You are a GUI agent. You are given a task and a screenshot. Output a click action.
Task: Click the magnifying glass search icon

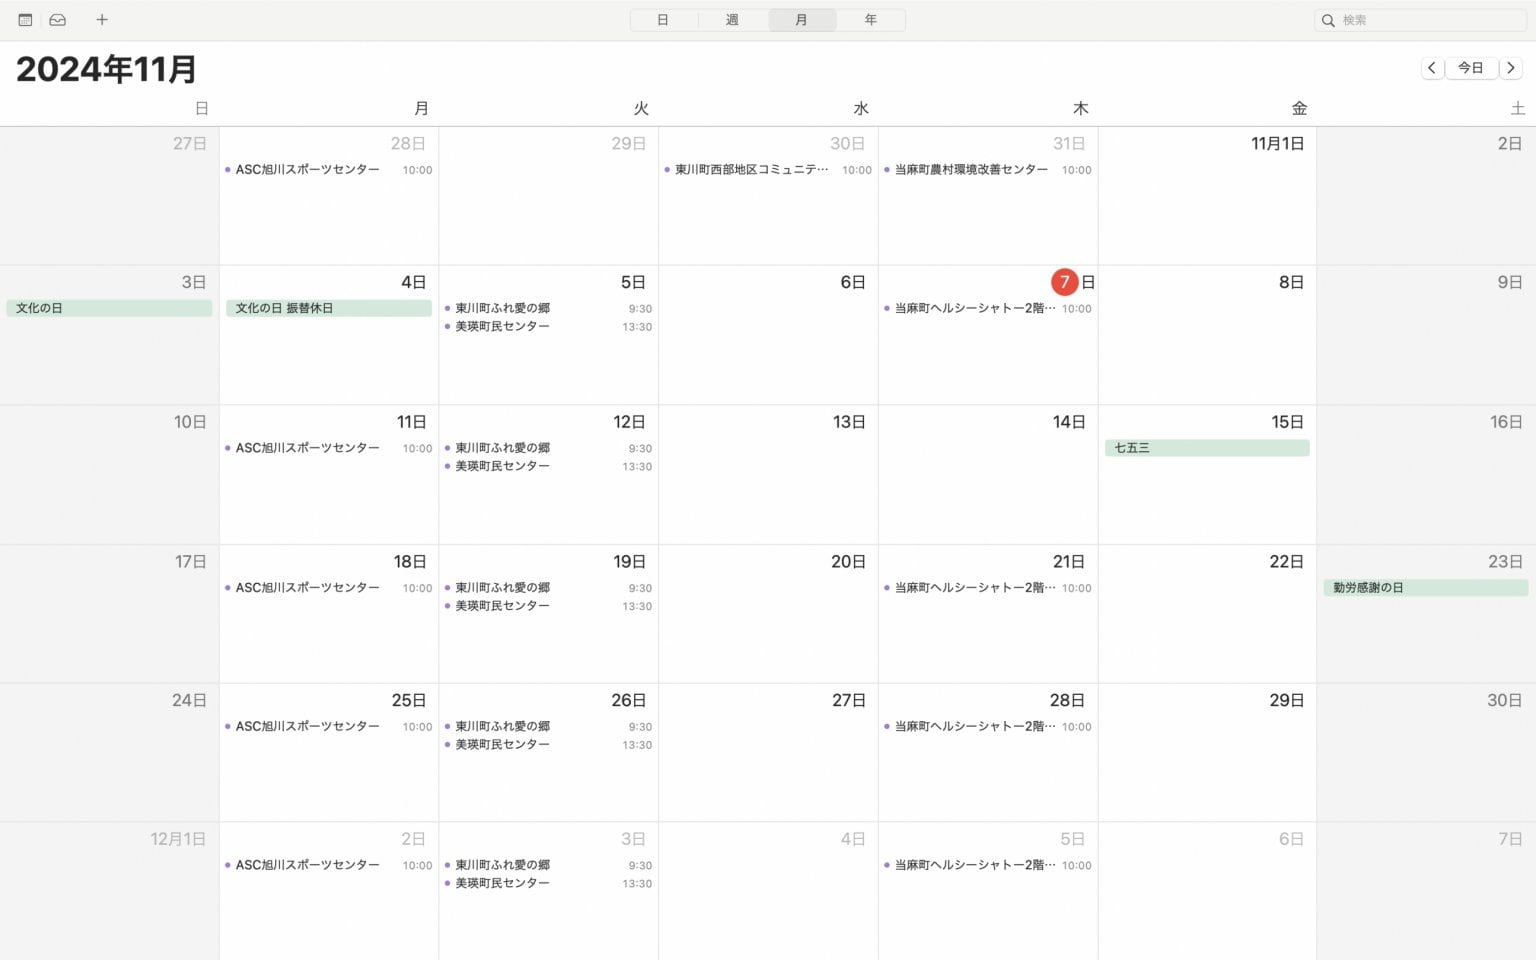pyautogui.click(x=1328, y=20)
